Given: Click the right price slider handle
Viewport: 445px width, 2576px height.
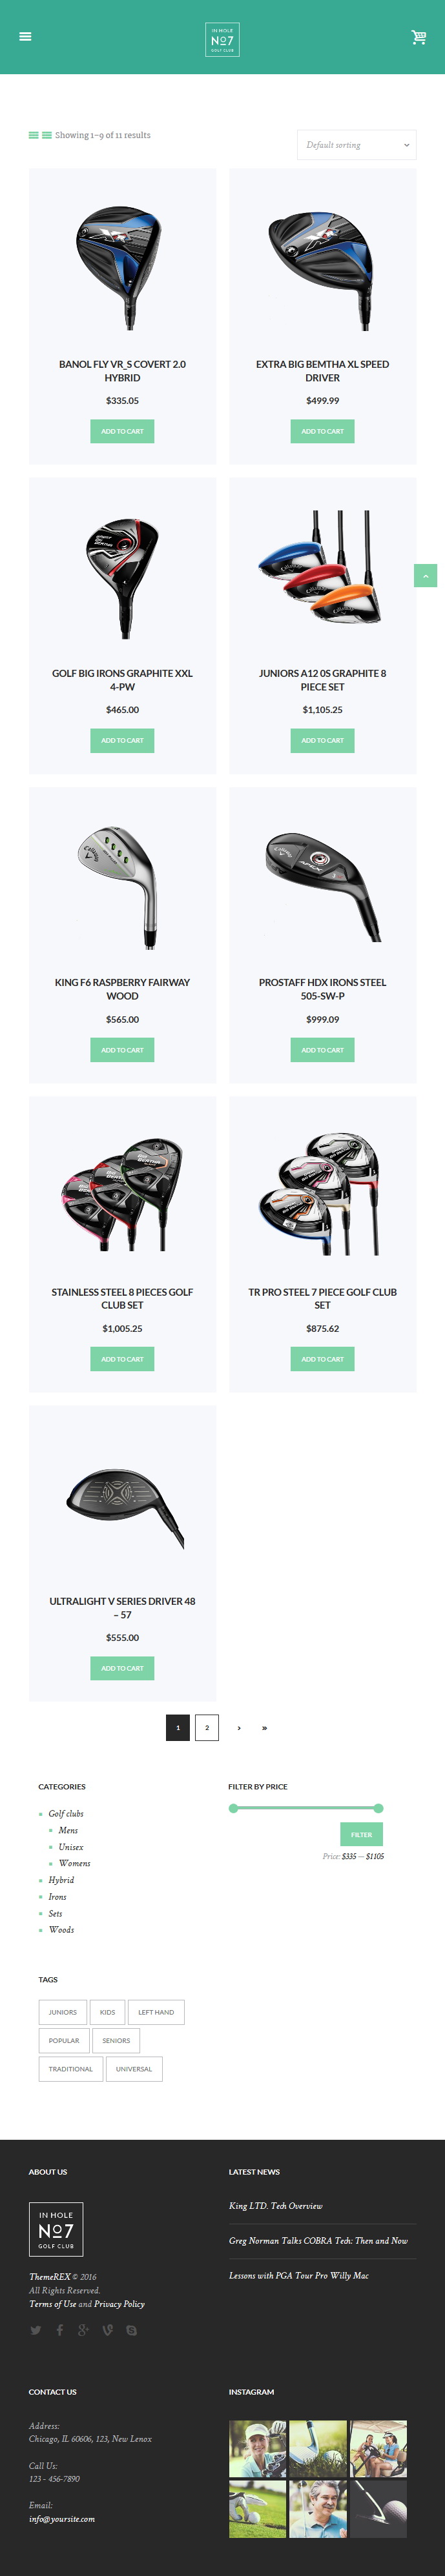Looking at the screenshot, I should (378, 1808).
